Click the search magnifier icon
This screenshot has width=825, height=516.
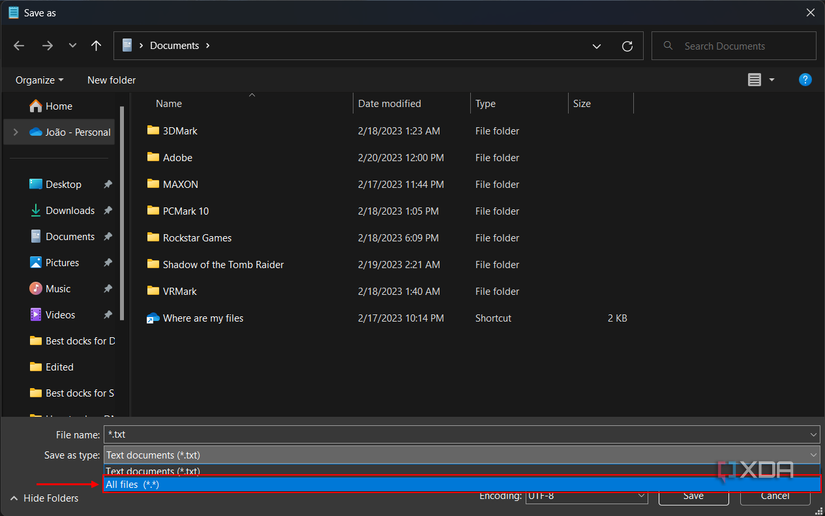(x=668, y=46)
